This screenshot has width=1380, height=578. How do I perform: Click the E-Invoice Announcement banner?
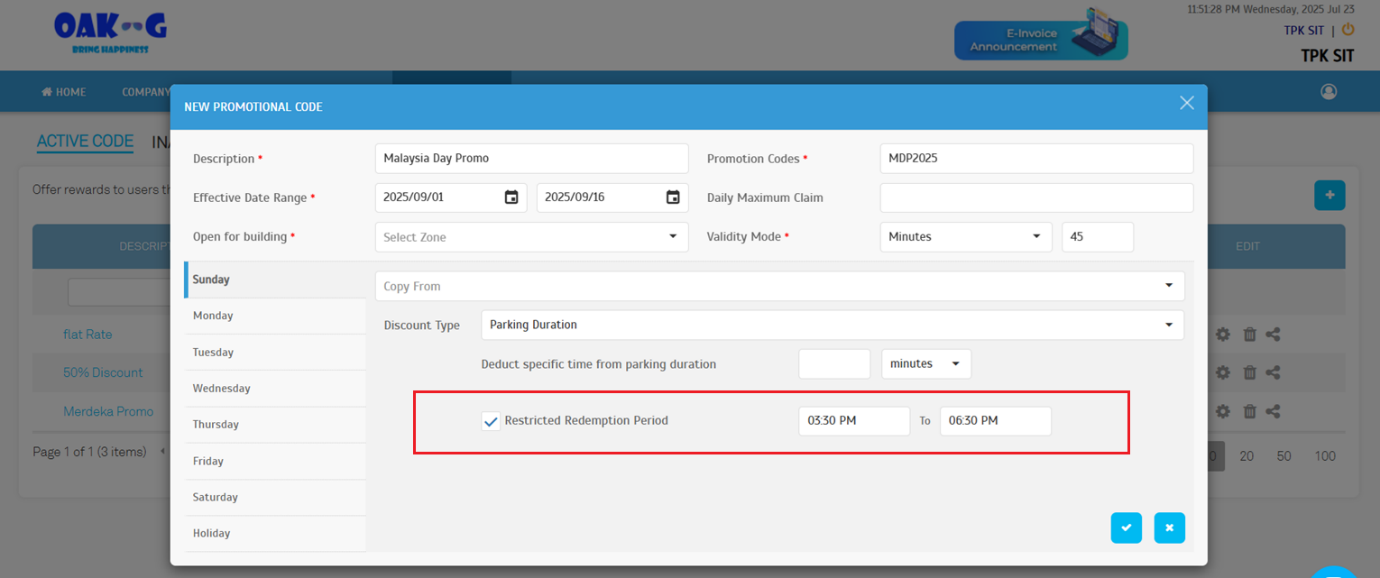point(1041,34)
